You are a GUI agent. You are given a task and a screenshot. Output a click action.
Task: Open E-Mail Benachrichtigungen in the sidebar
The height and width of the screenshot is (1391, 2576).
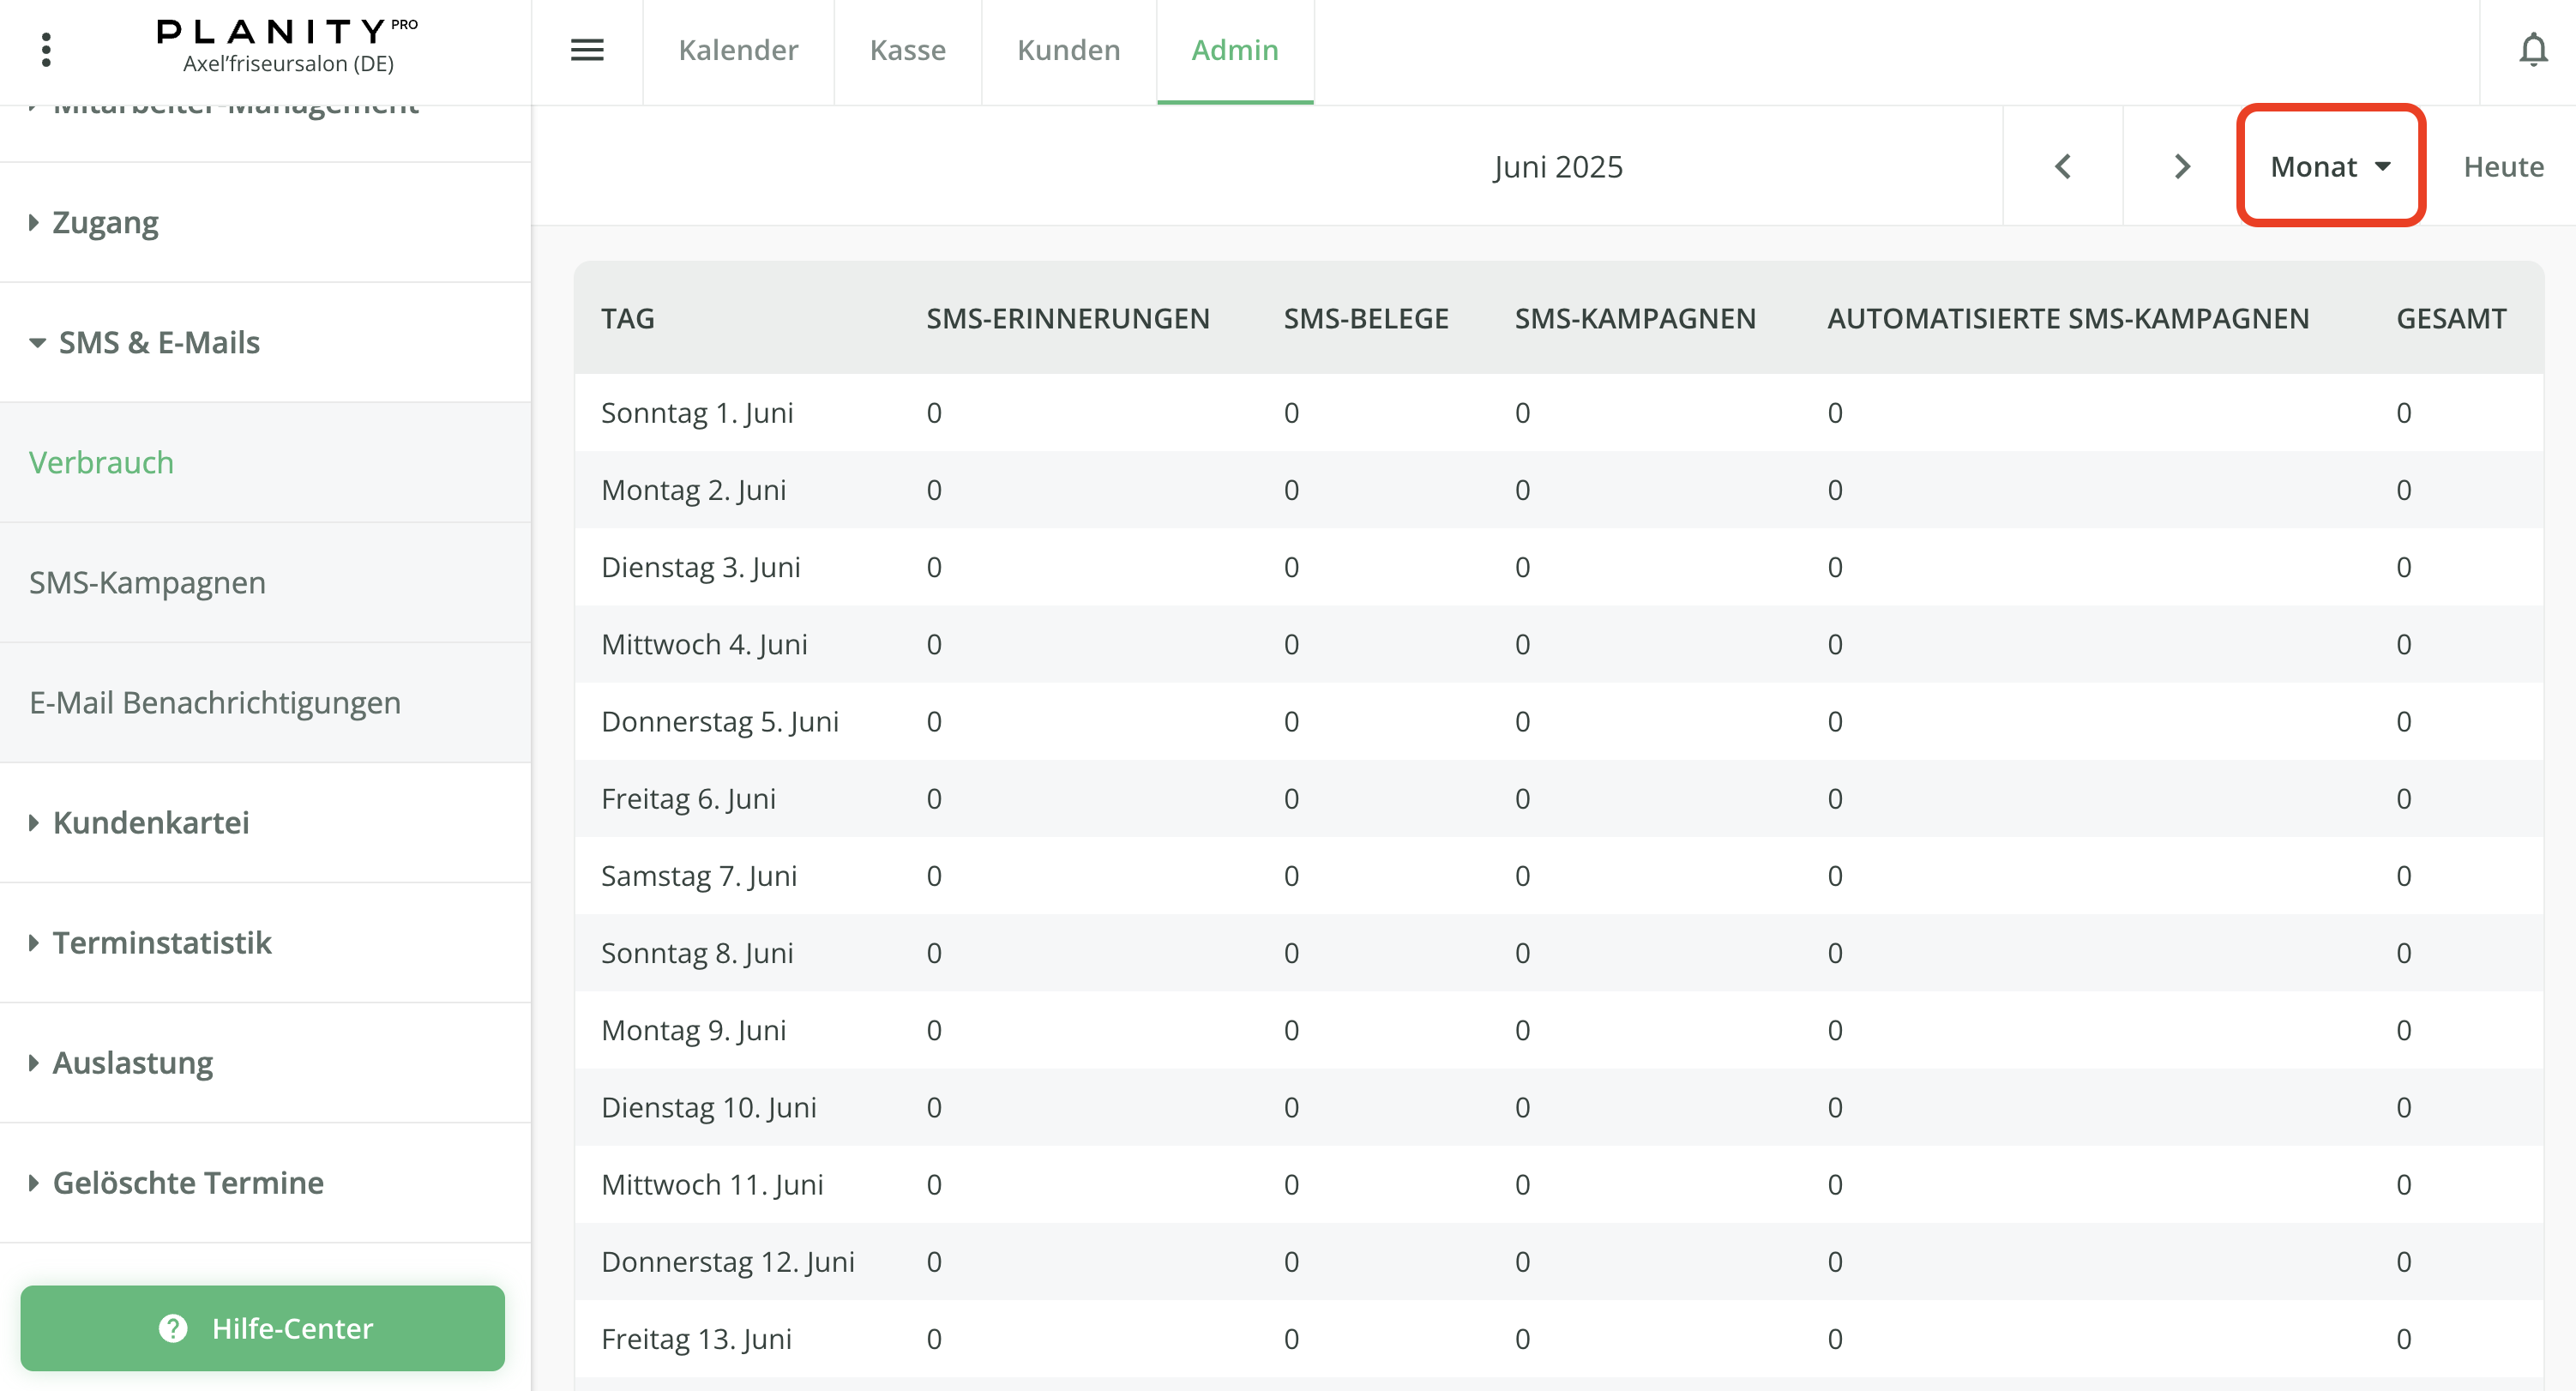(x=214, y=702)
